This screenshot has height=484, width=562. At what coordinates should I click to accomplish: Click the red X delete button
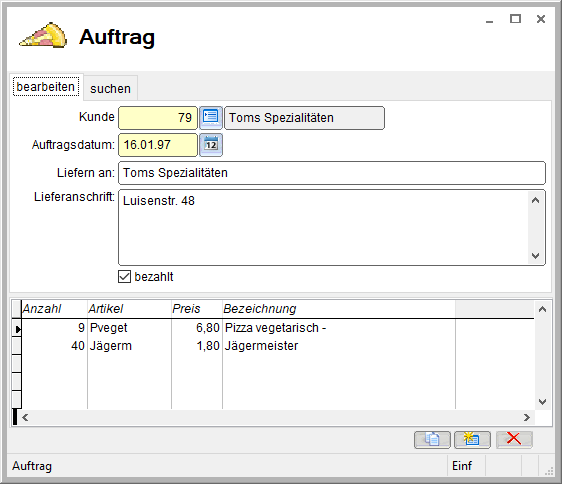(x=514, y=440)
